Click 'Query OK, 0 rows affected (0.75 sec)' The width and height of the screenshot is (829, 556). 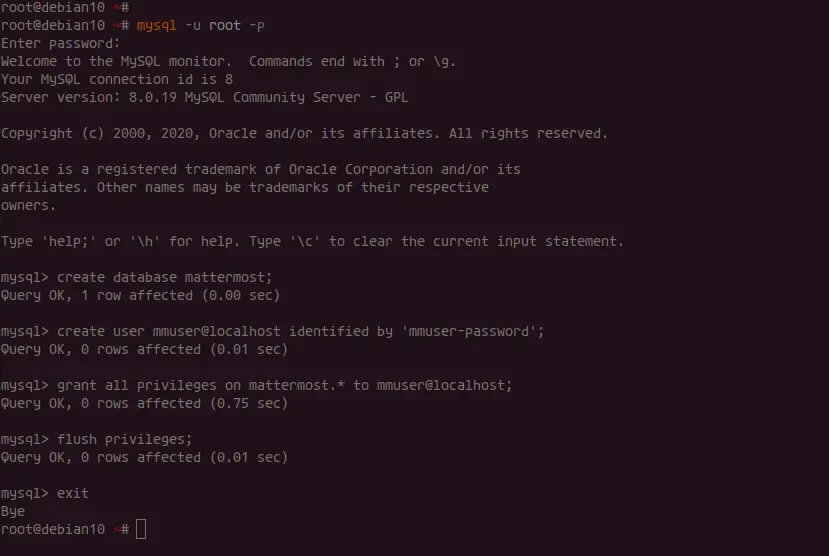[144, 403]
